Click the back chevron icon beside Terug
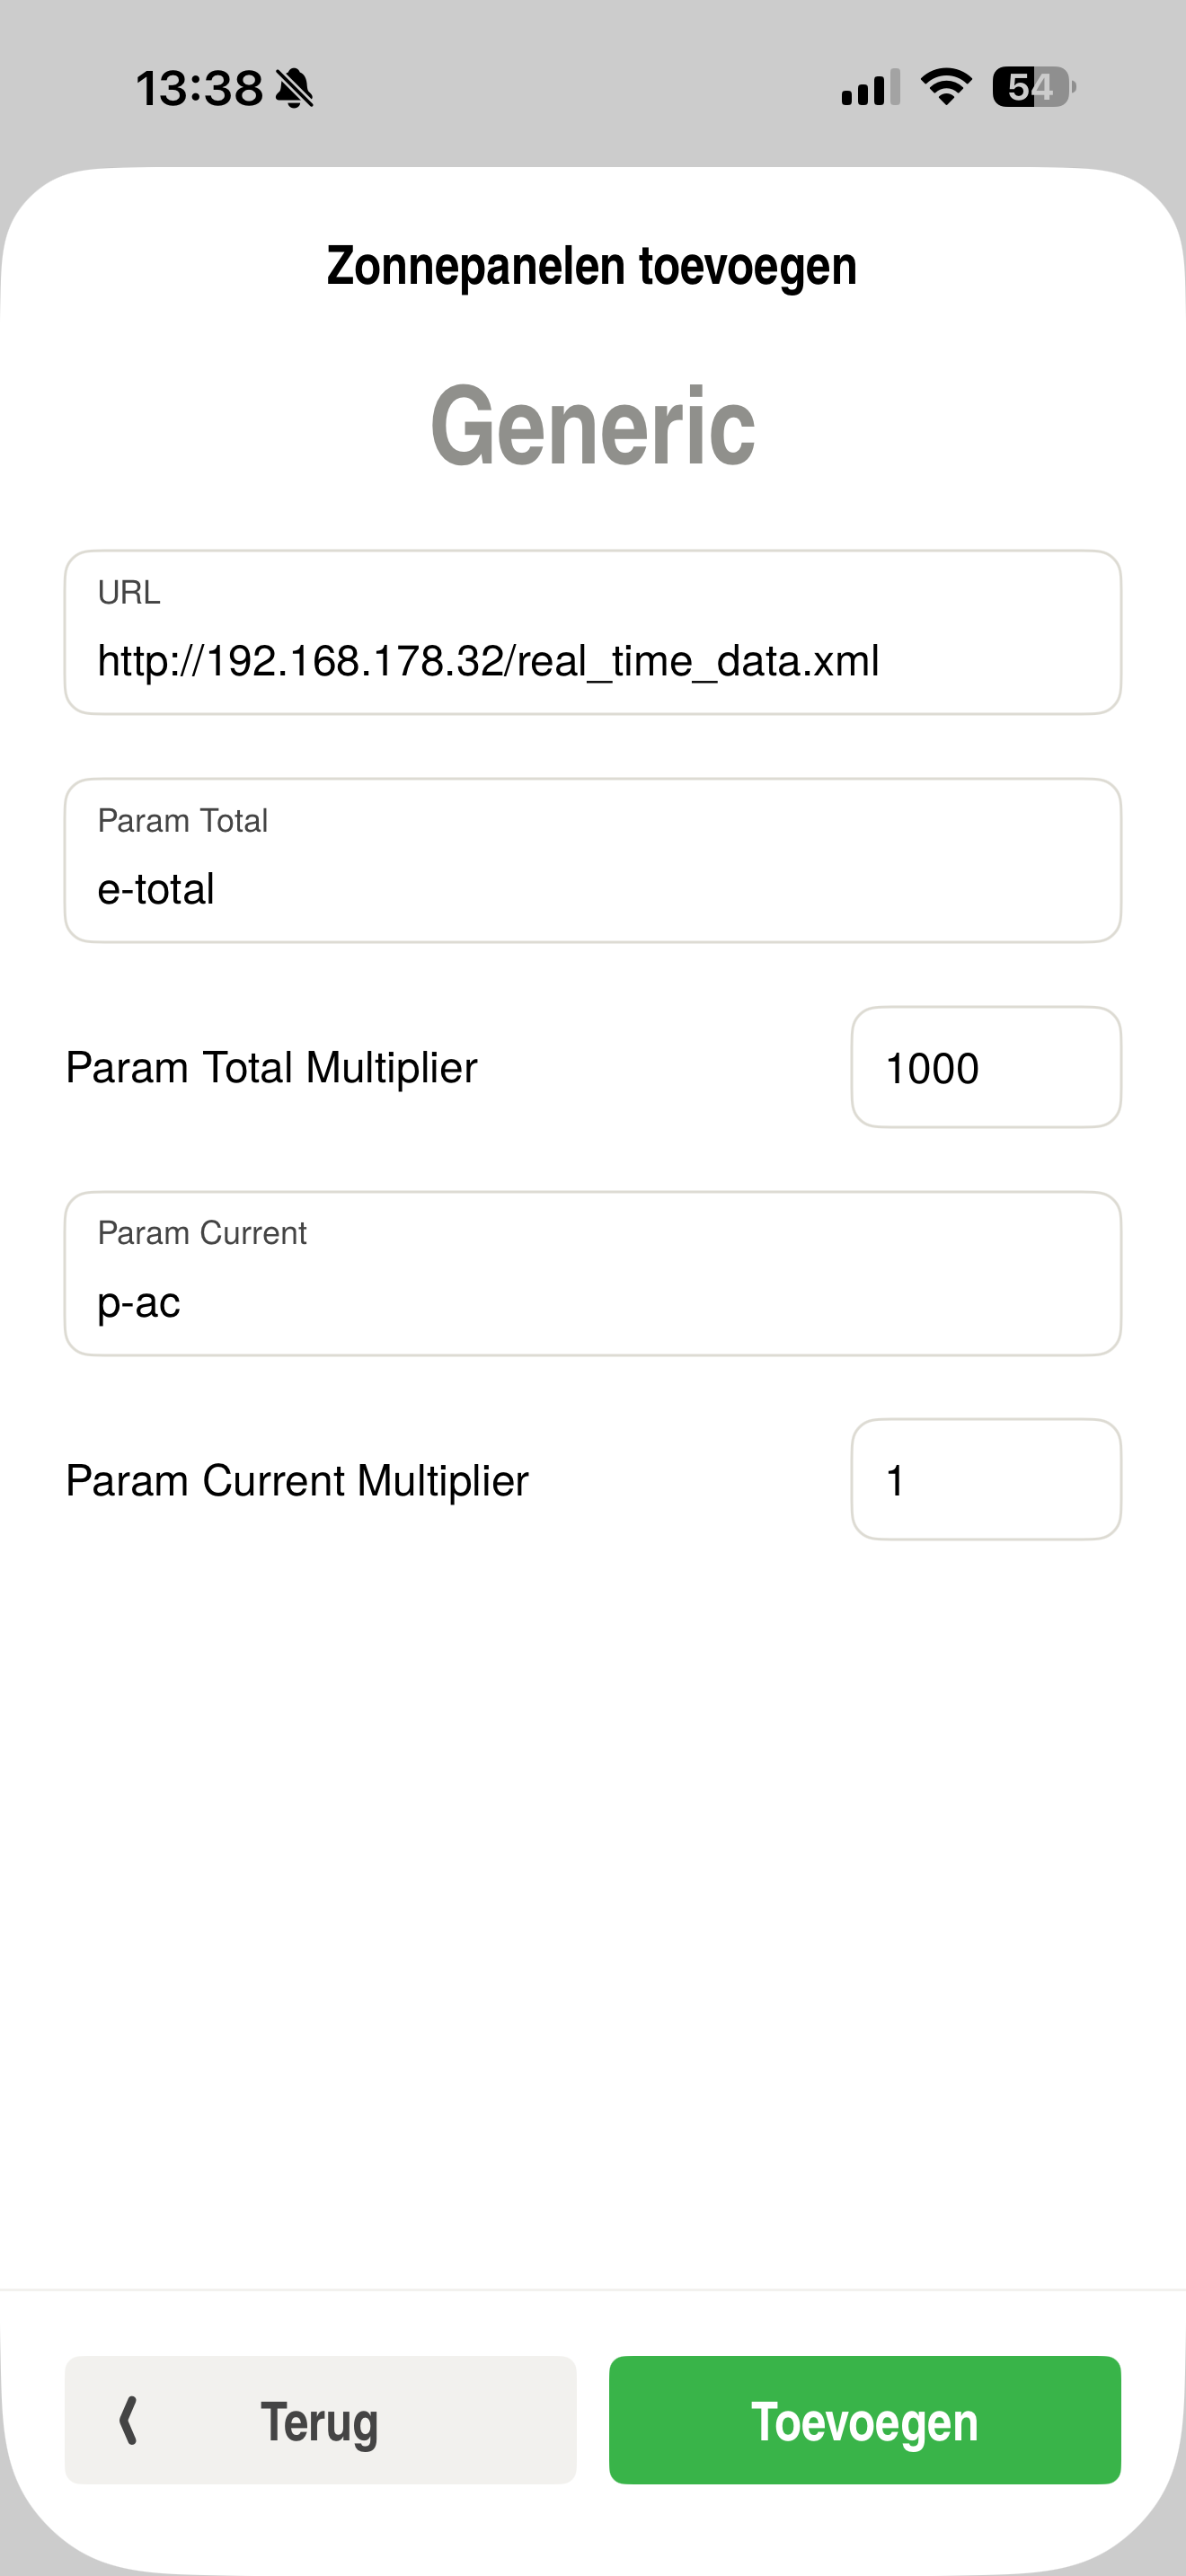The width and height of the screenshot is (1186, 2576). 128,2421
